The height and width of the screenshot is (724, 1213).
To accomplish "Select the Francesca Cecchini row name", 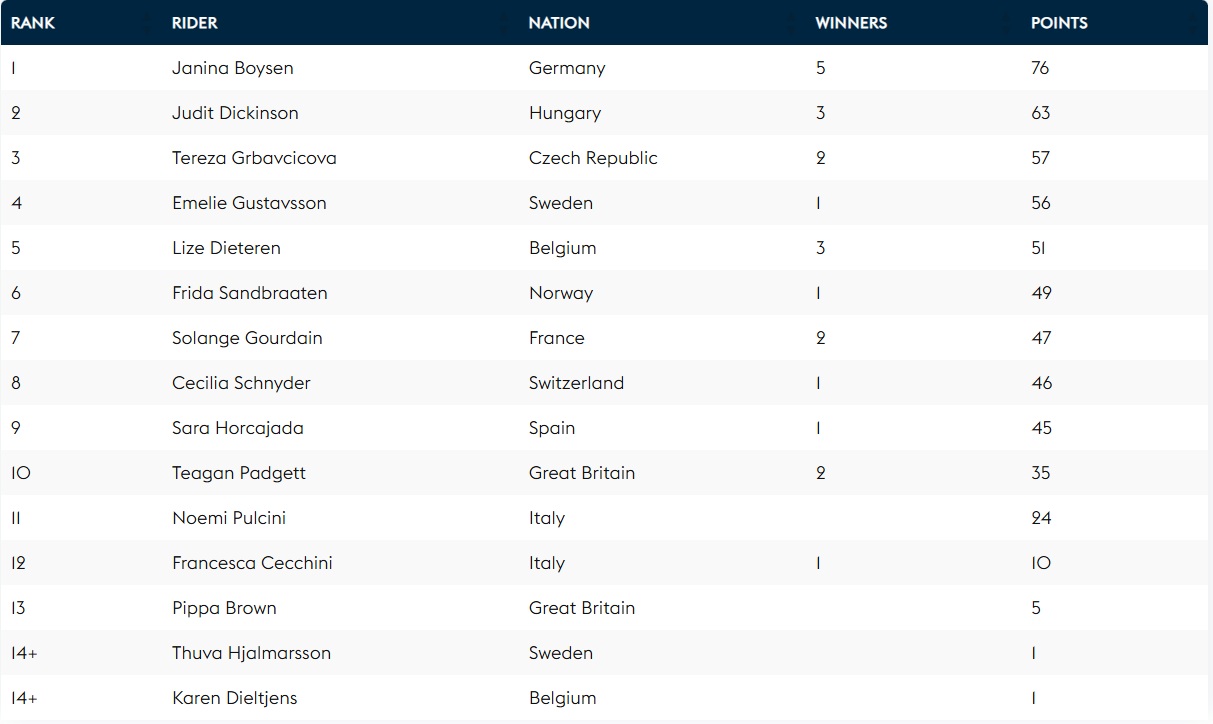I will pyautogui.click(x=252, y=563).
